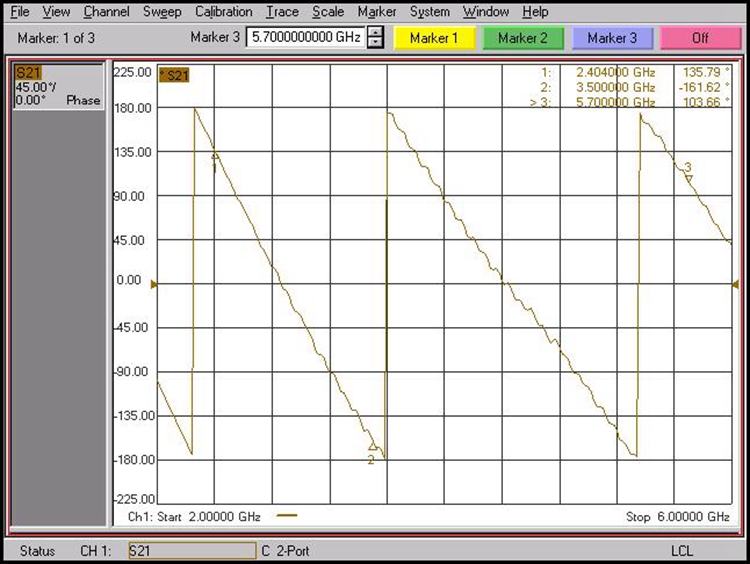
Task: Select marker 2 triangle near -180 degrees
Action: 372,447
